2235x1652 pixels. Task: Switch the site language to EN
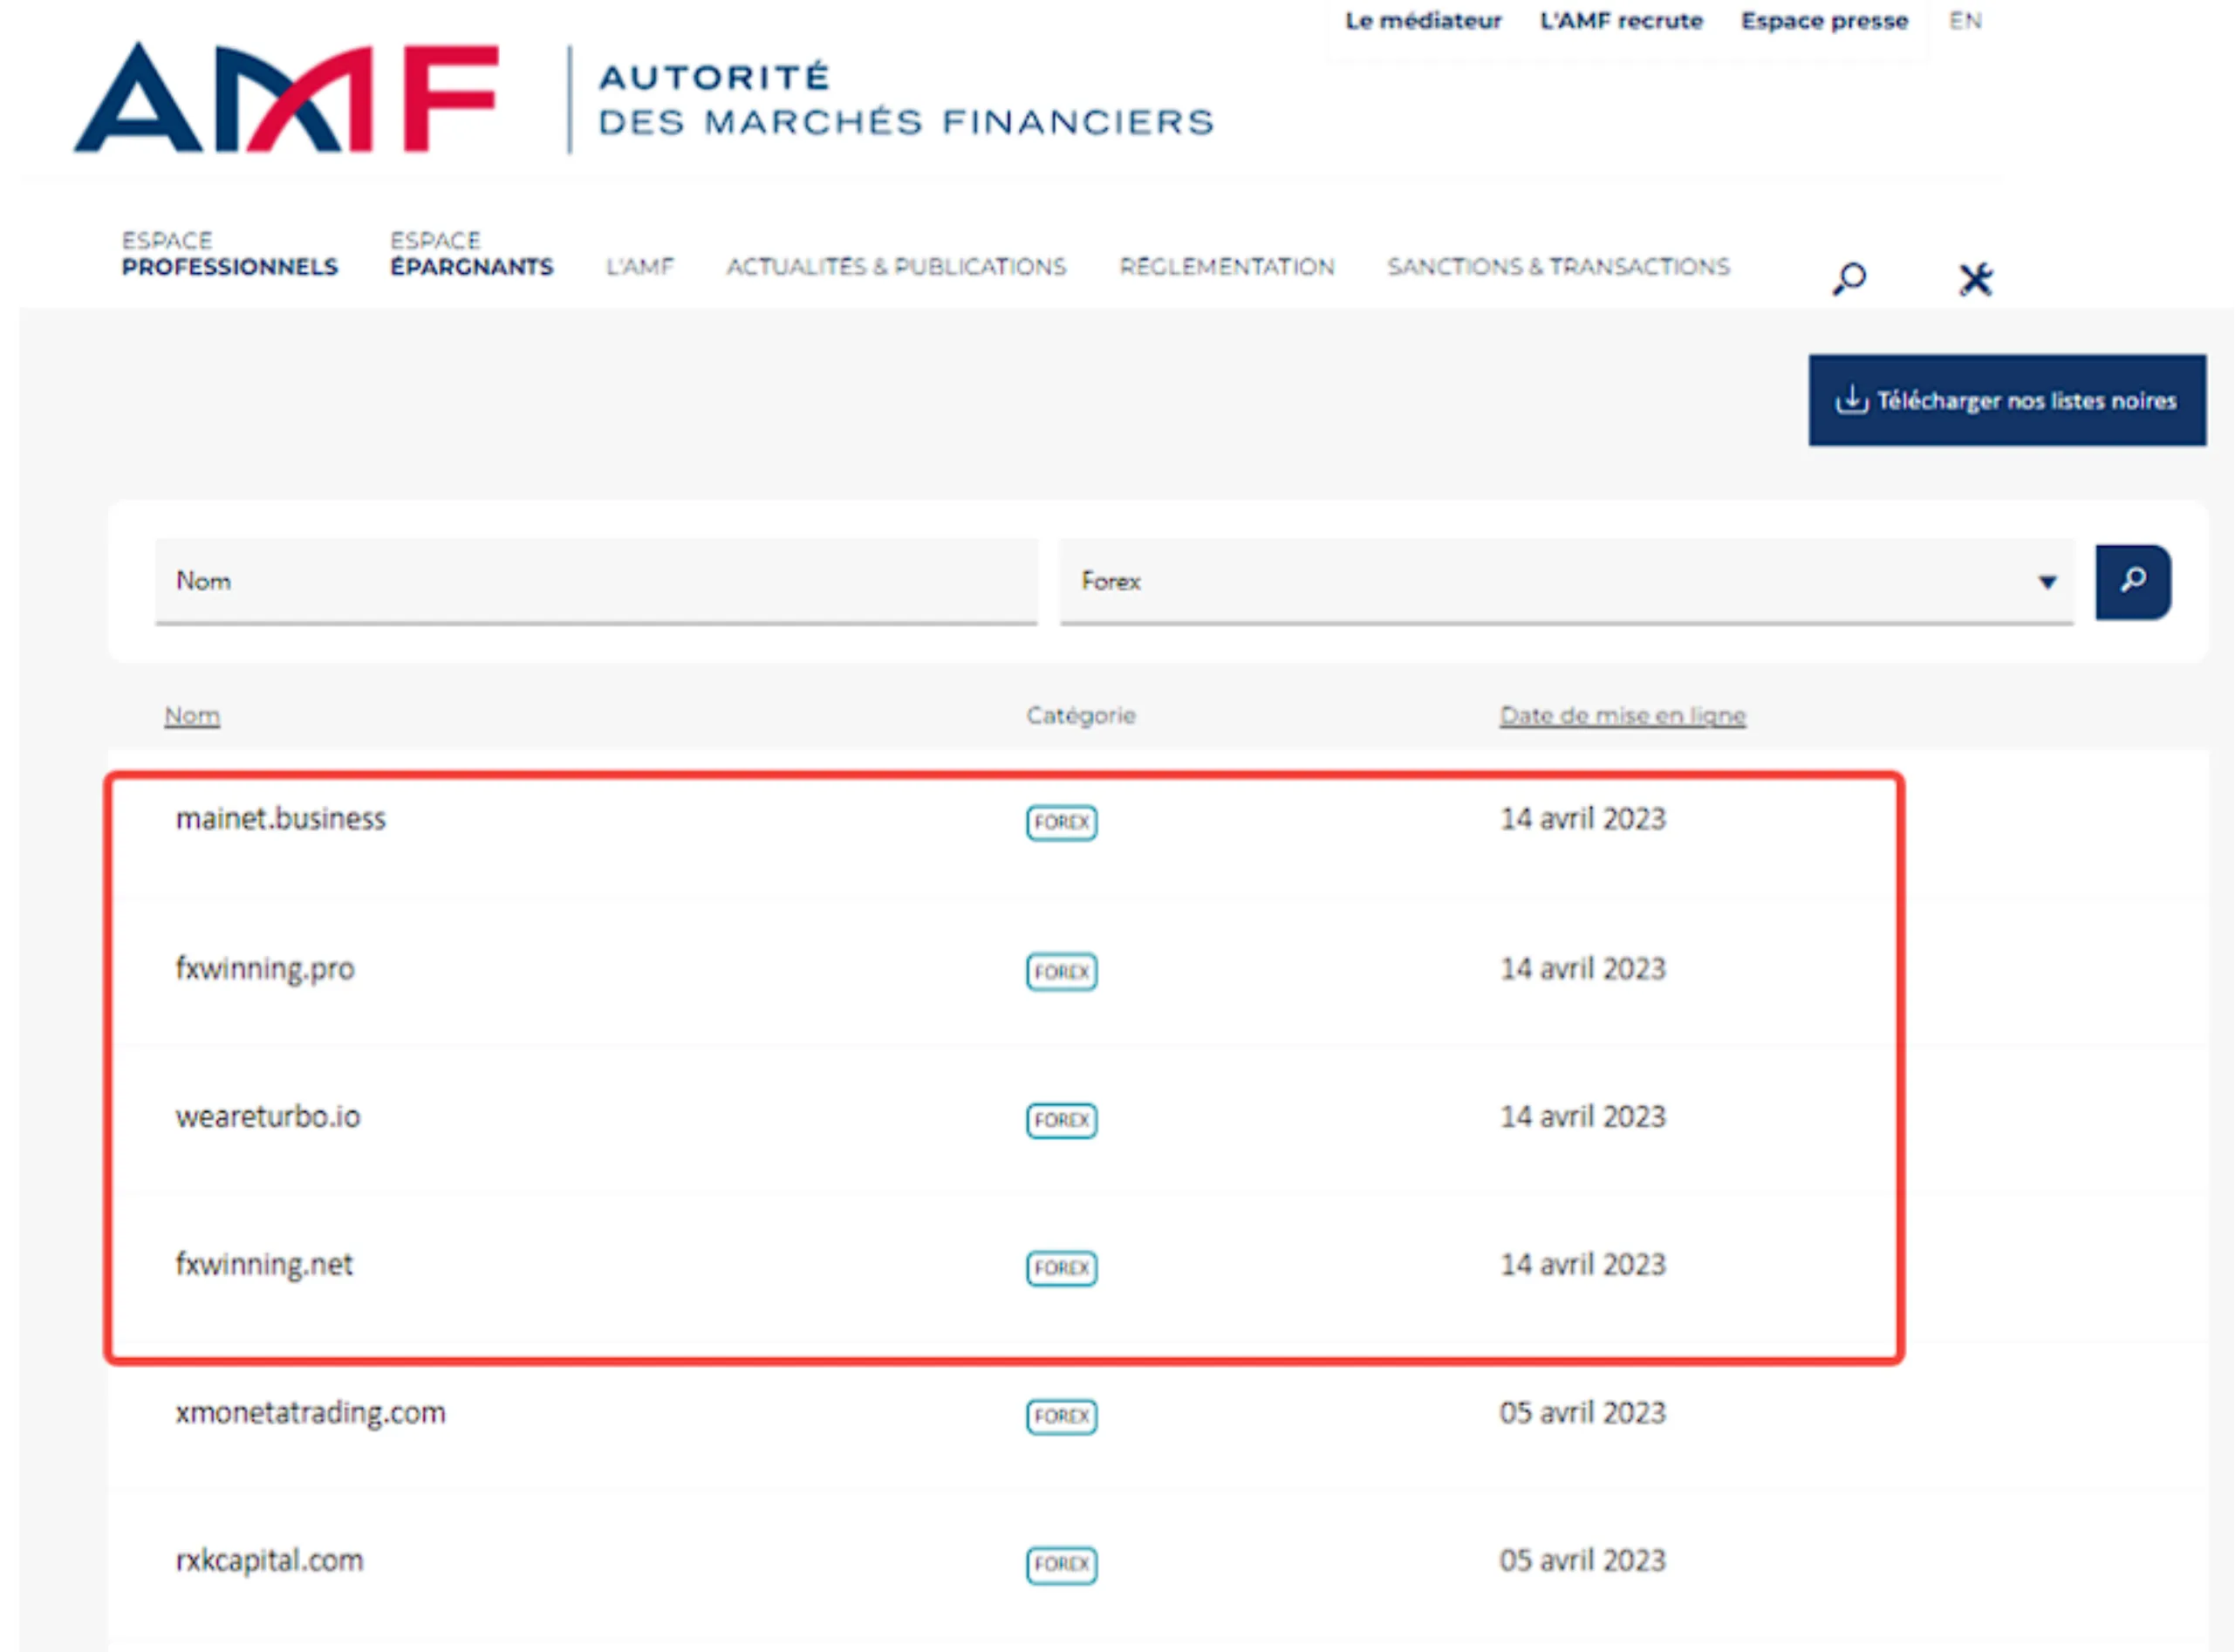click(x=1965, y=21)
